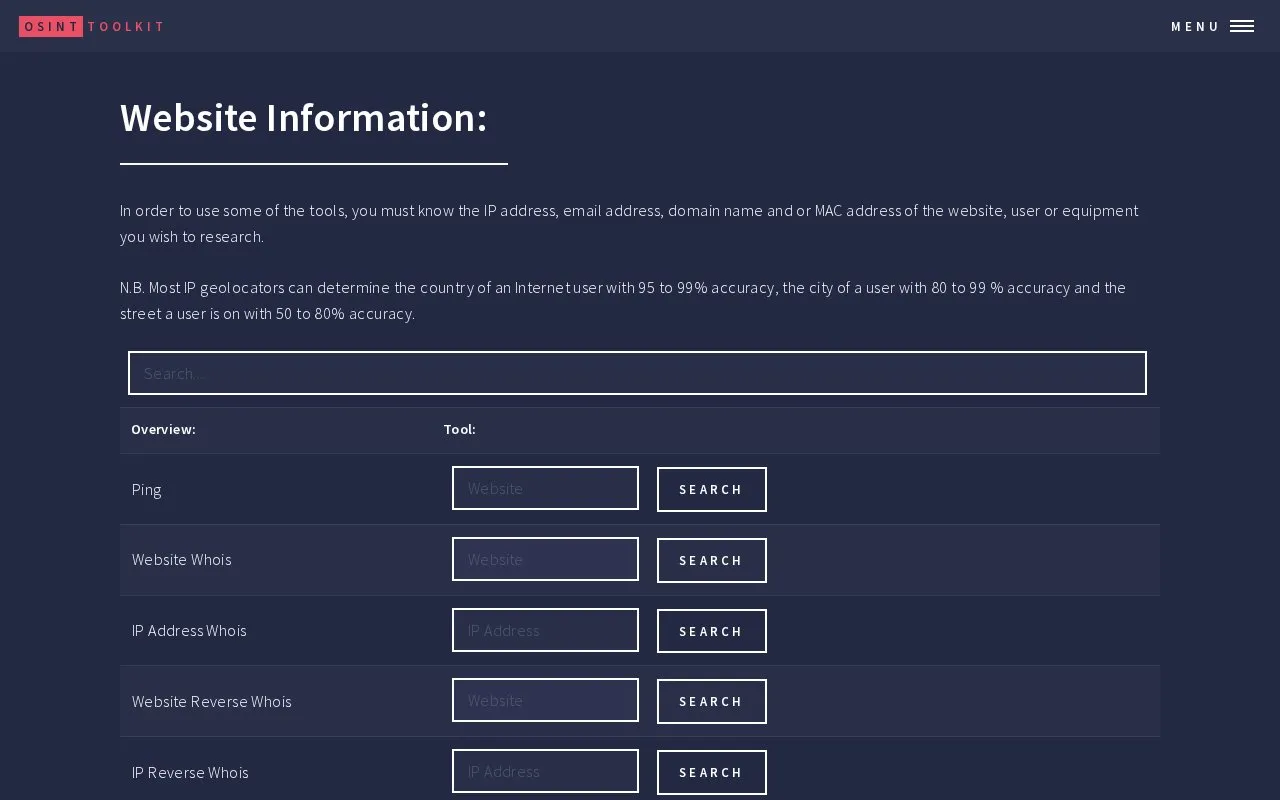Run the IP Address Whois search button
This screenshot has width=1280, height=800.
click(x=712, y=631)
